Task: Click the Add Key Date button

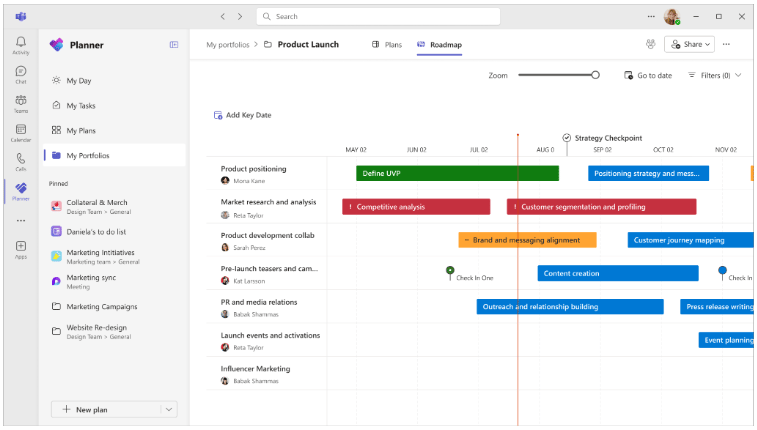Action: pyautogui.click(x=242, y=115)
